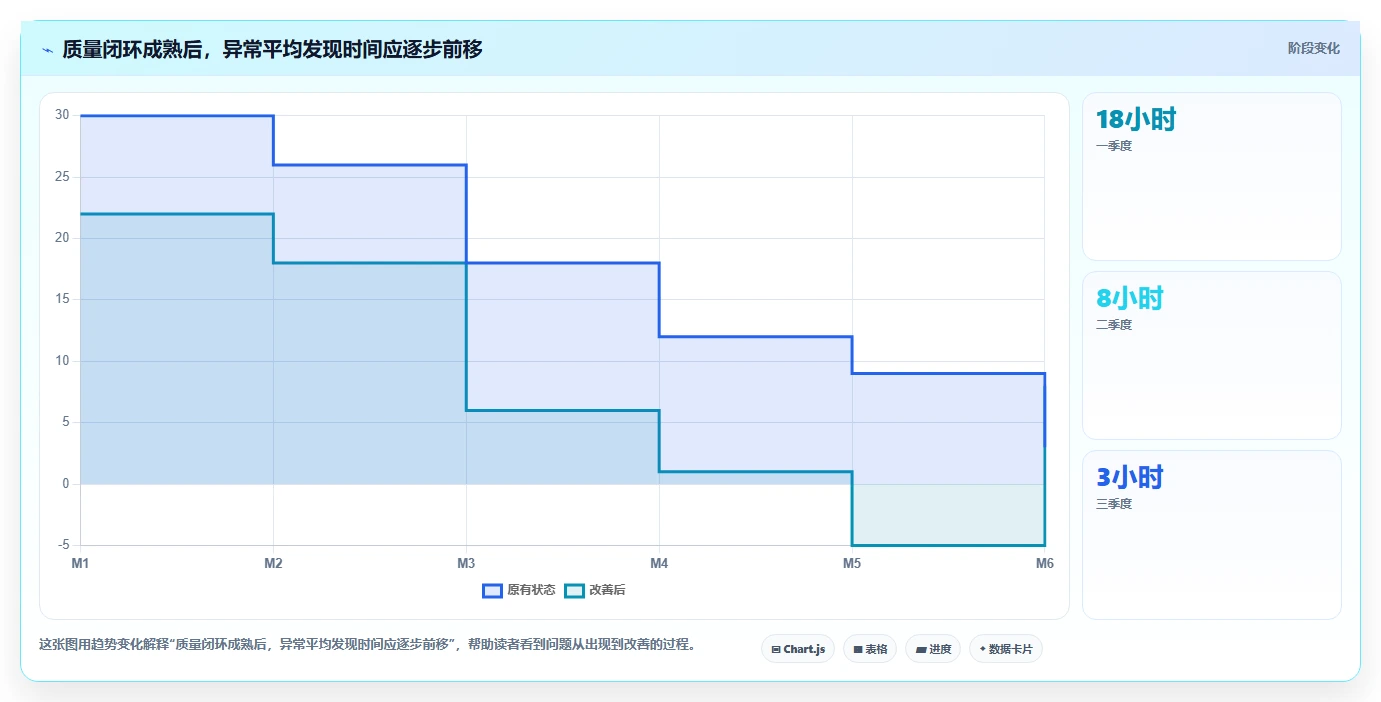Viewport: 1381px width, 702px height.
Task: Open the 8小时 二季度 data card
Action: pos(1211,355)
